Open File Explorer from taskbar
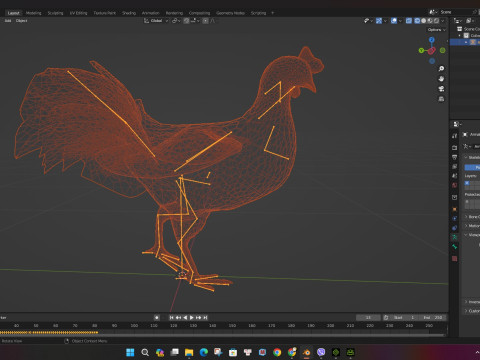The width and height of the screenshot is (480, 360). [189, 352]
